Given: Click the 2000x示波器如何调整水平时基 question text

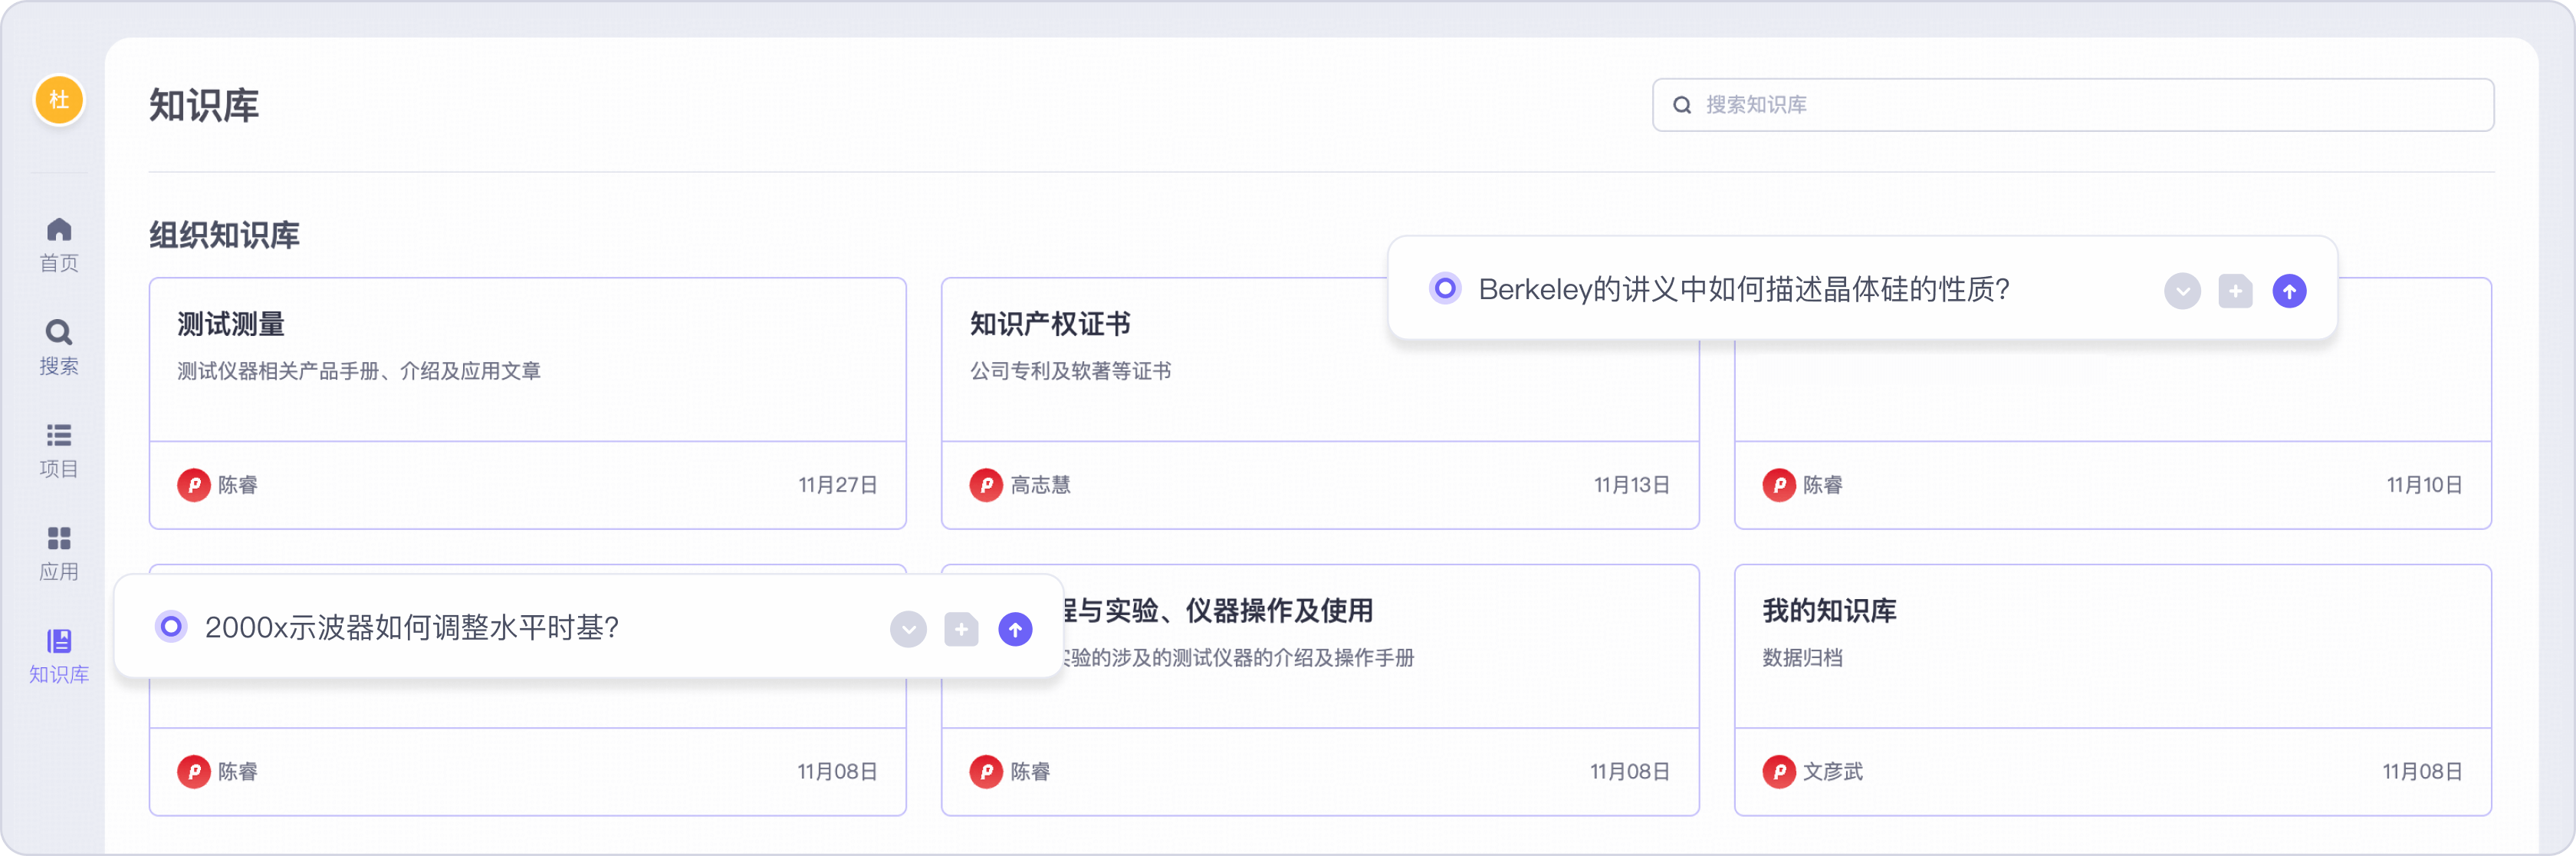Looking at the screenshot, I should [x=412, y=628].
